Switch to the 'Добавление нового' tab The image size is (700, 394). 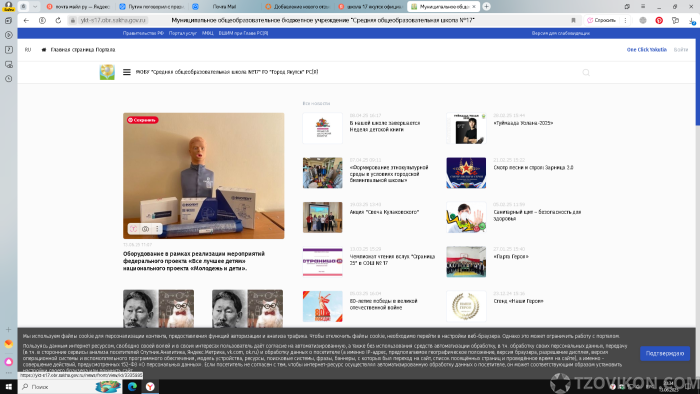(297, 7)
